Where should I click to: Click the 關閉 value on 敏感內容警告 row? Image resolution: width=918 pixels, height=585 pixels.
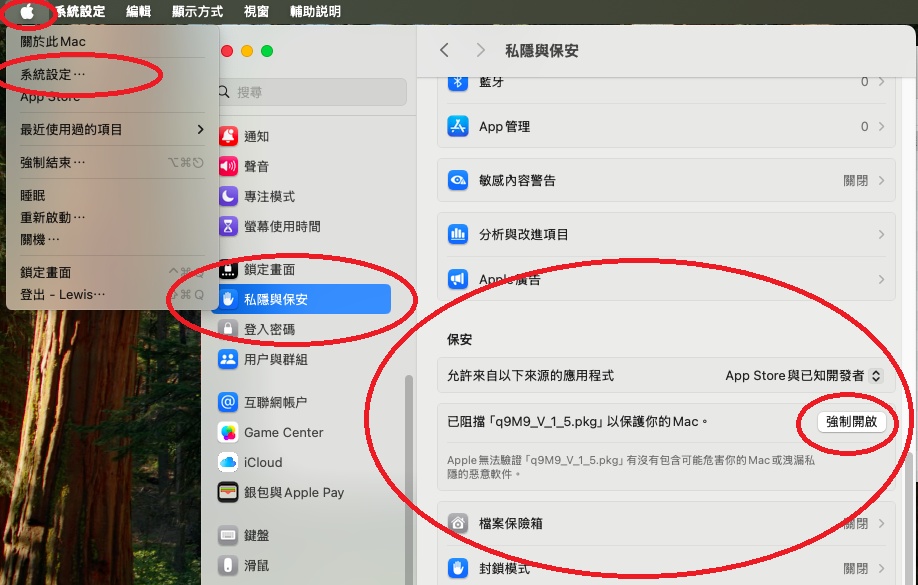point(855,180)
